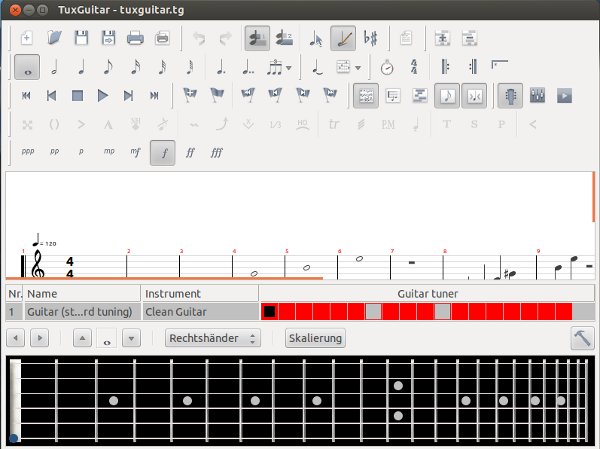Screen dimensions: 600x449
Task: Select Guitar (st...rd tuning) track name
Action: 82,312
